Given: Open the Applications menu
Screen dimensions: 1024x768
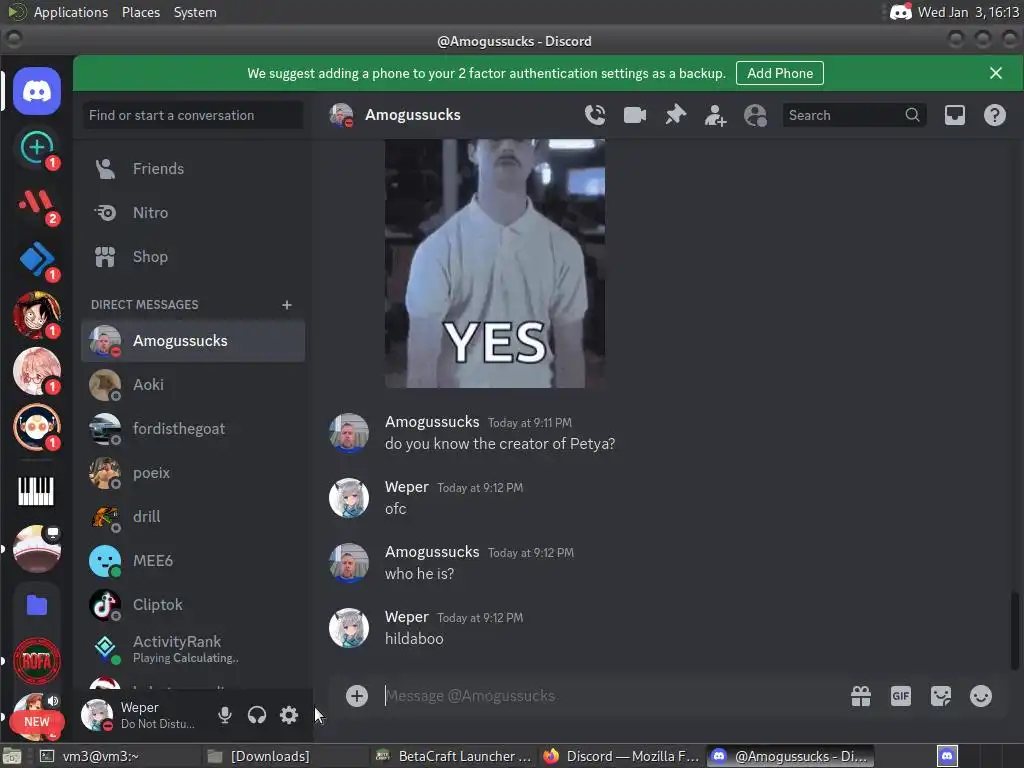Looking at the screenshot, I should tap(71, 12).
